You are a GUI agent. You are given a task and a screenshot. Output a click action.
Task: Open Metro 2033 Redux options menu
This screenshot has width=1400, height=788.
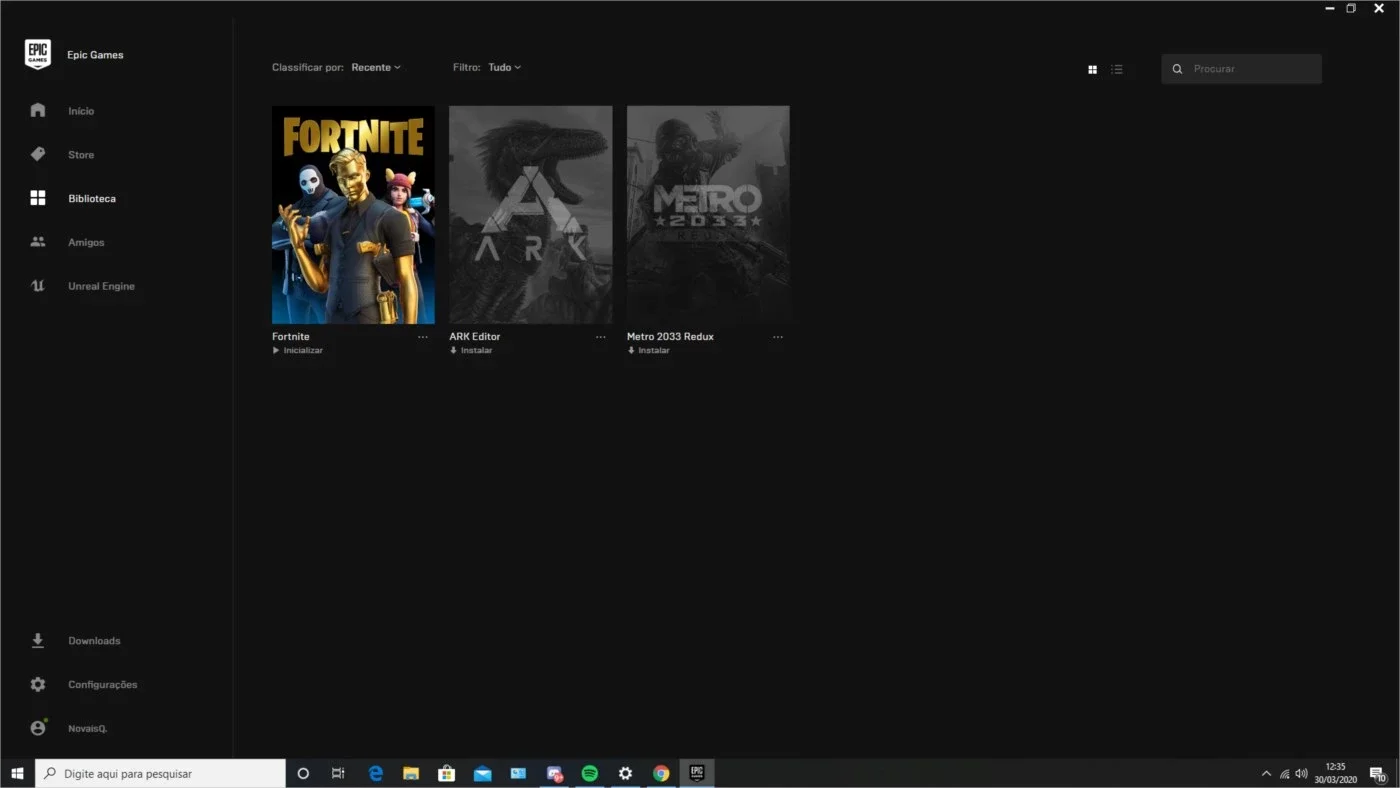(x=778, y=337)
